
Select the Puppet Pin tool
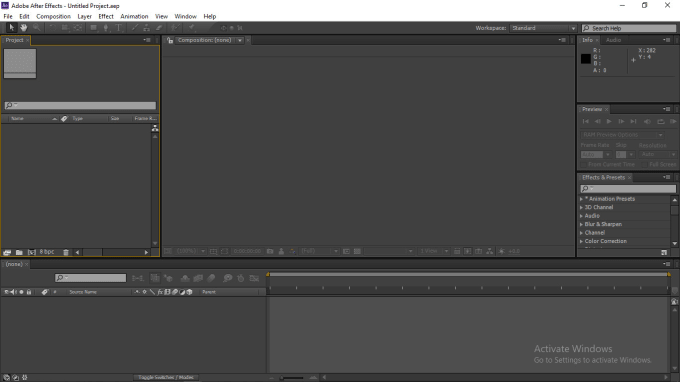(191, 28)
